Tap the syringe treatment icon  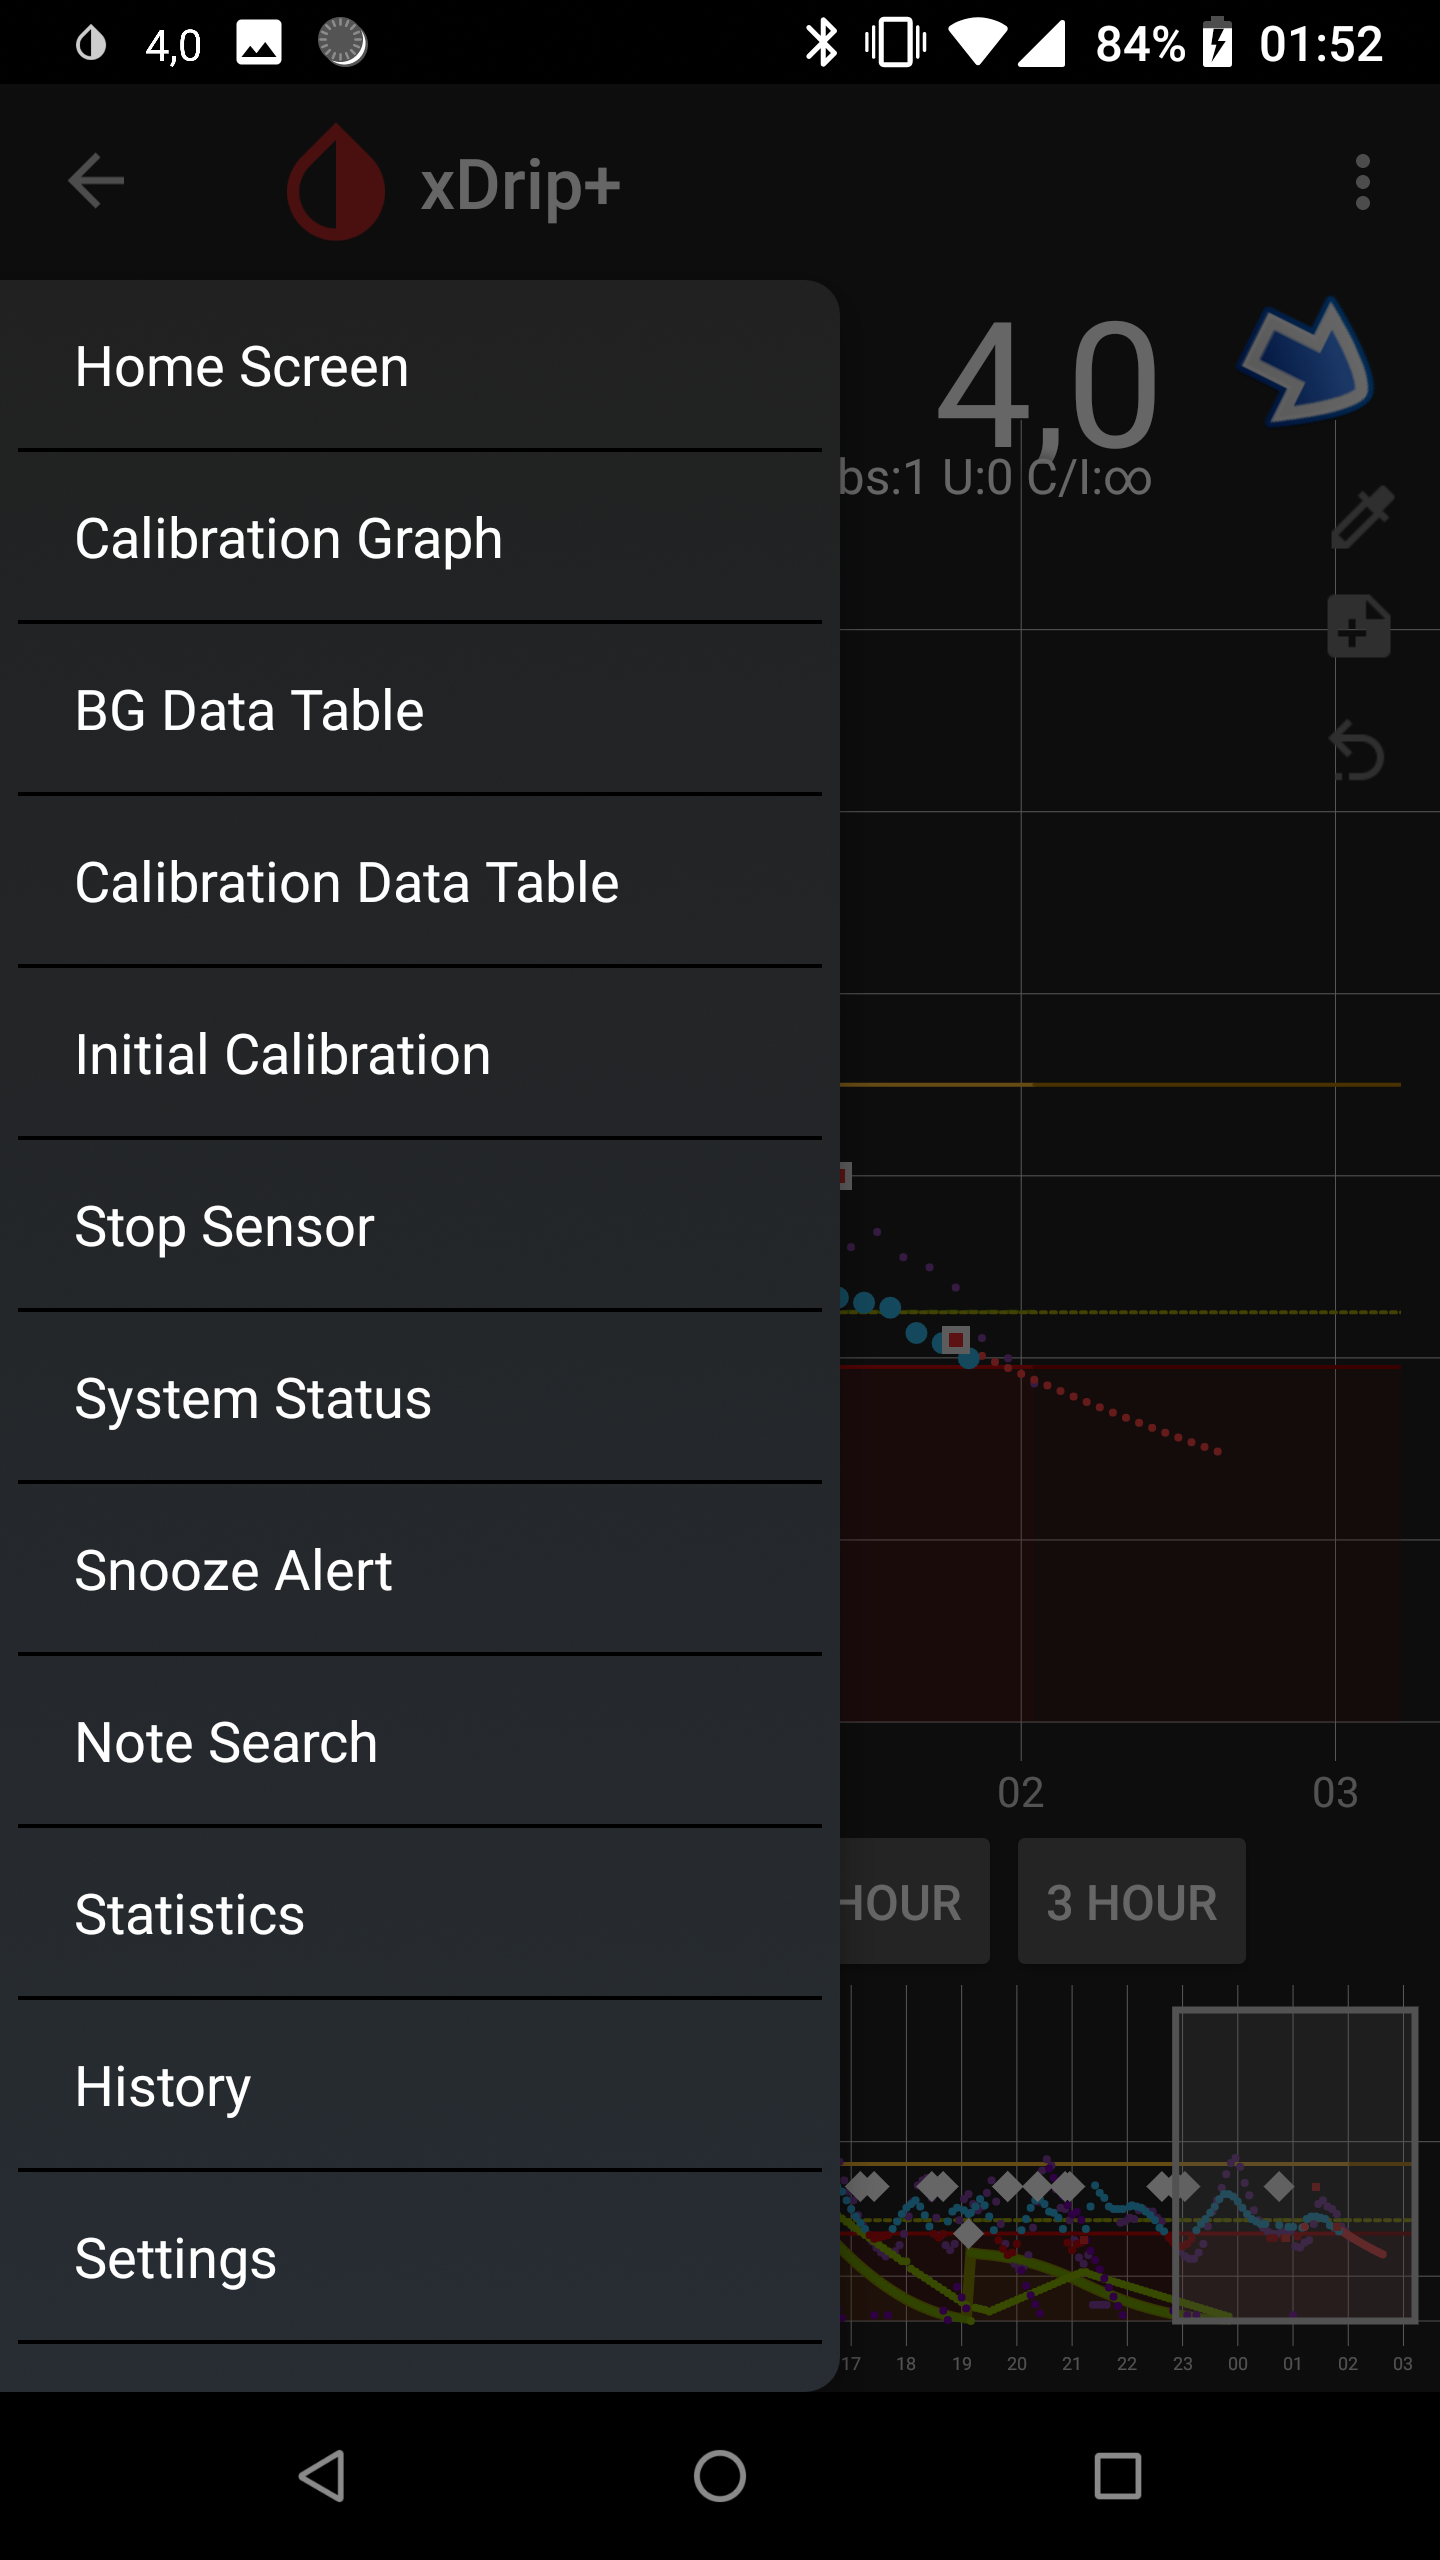[1362, 516]
